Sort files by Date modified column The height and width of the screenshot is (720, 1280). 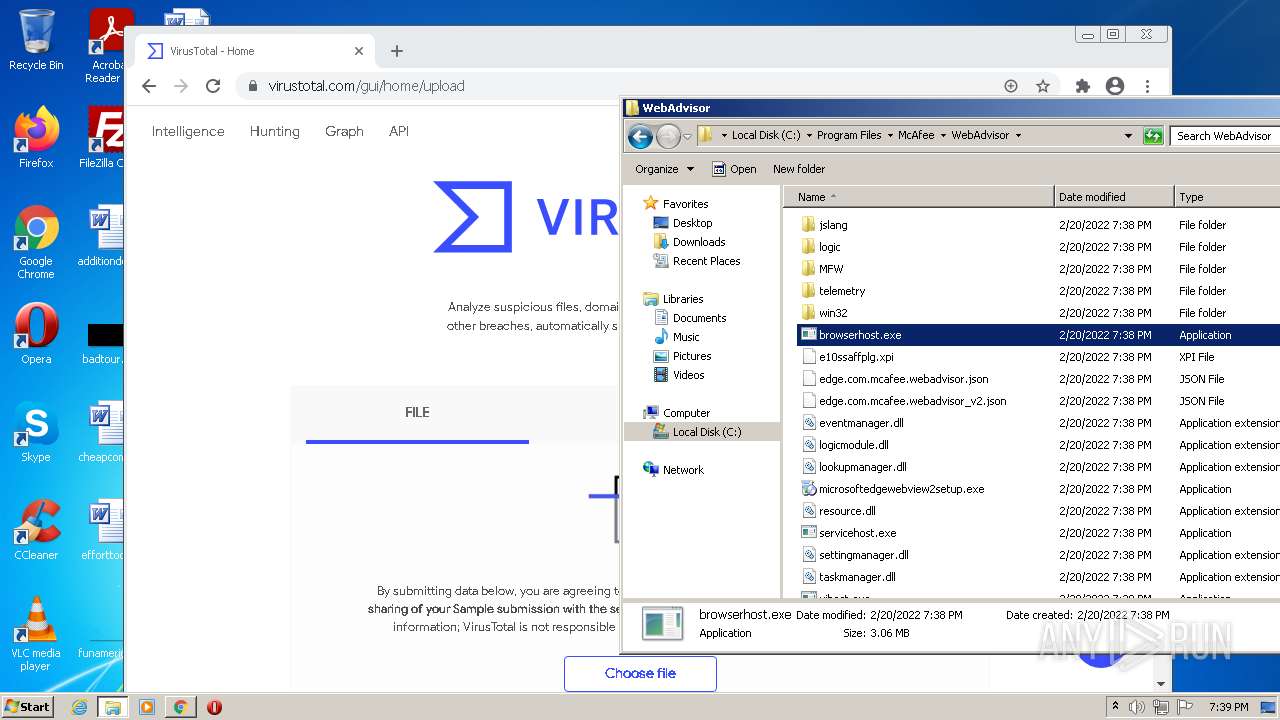click(1113, 197)
